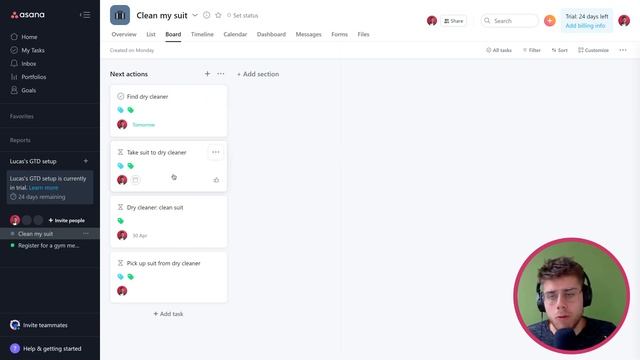Open more actions on Take suit to dry cleaner card
The image size is (640, 360).
tap(216, 152)
